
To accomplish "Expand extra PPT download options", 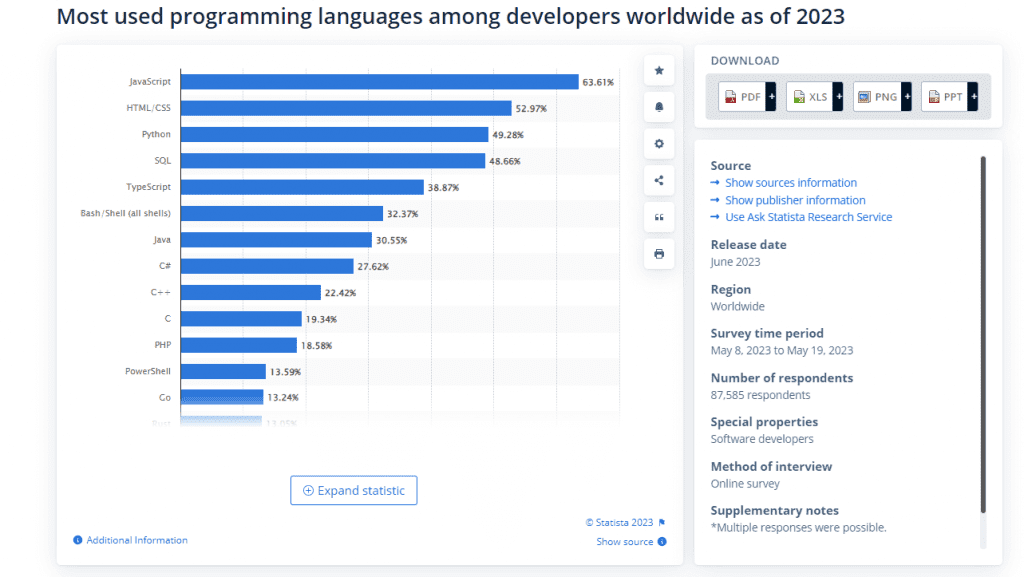I will [975, 96].
